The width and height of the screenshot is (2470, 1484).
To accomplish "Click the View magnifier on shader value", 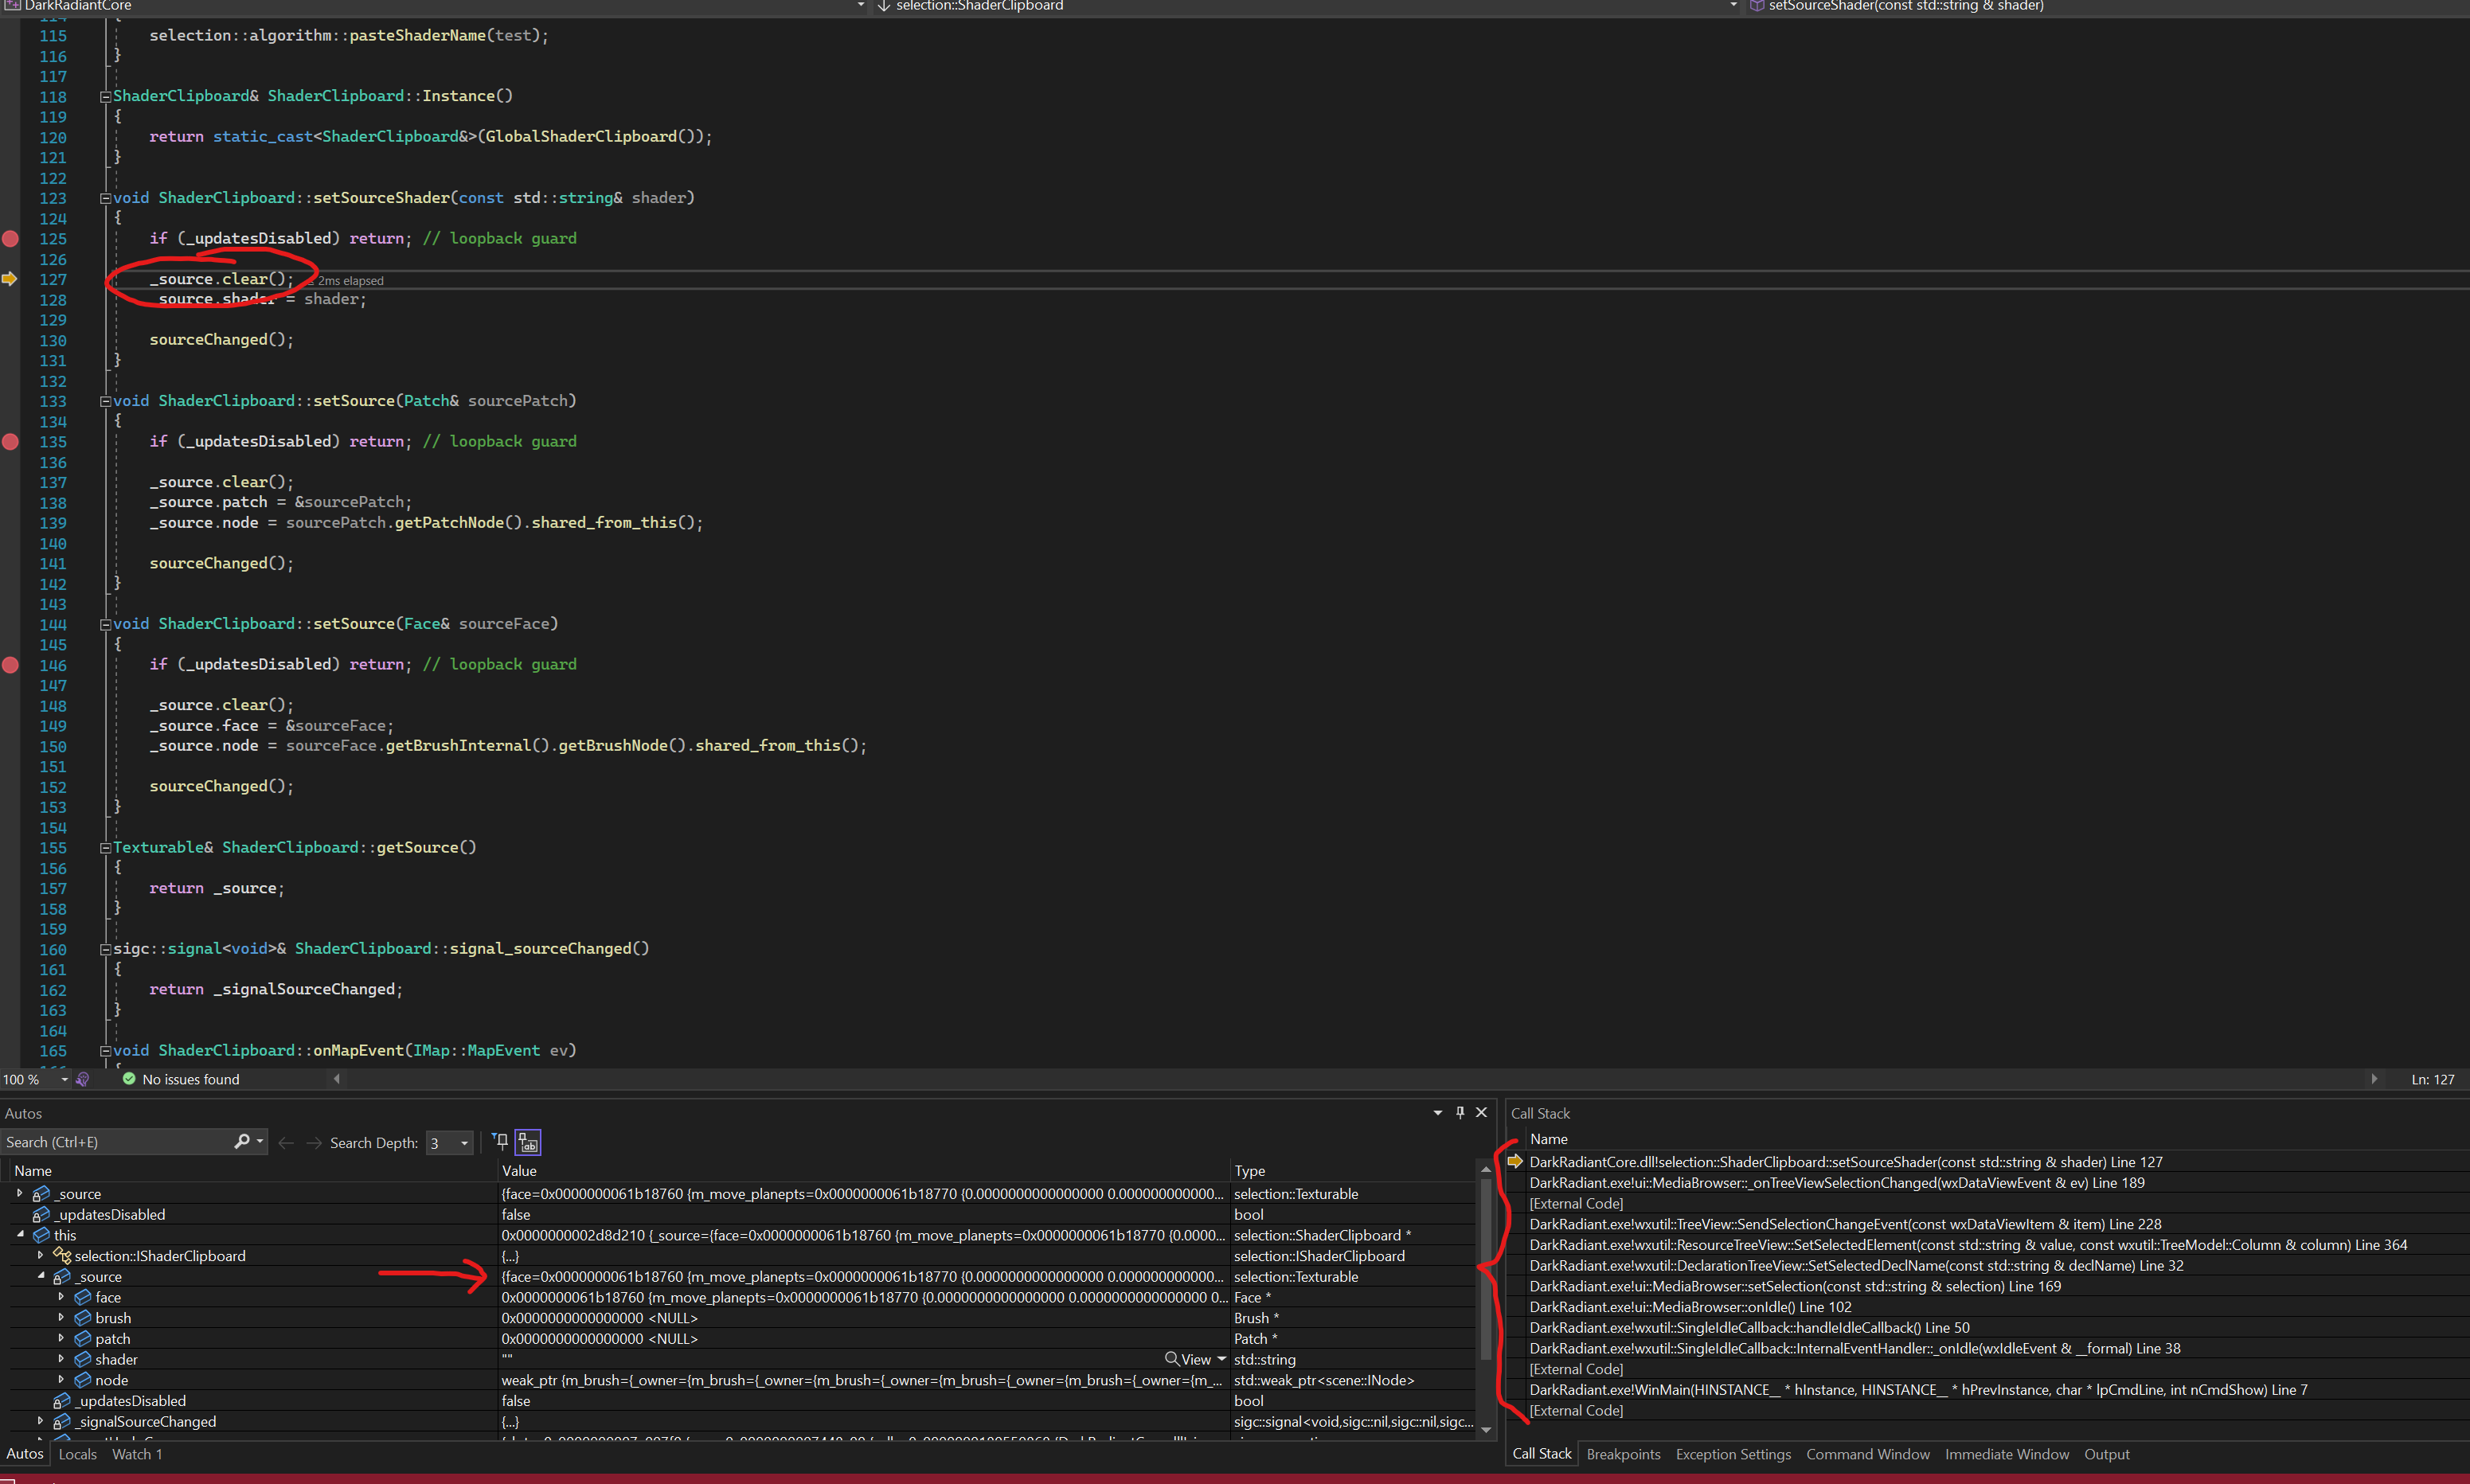I will pyautogui.click(x=1172, y=1358).
